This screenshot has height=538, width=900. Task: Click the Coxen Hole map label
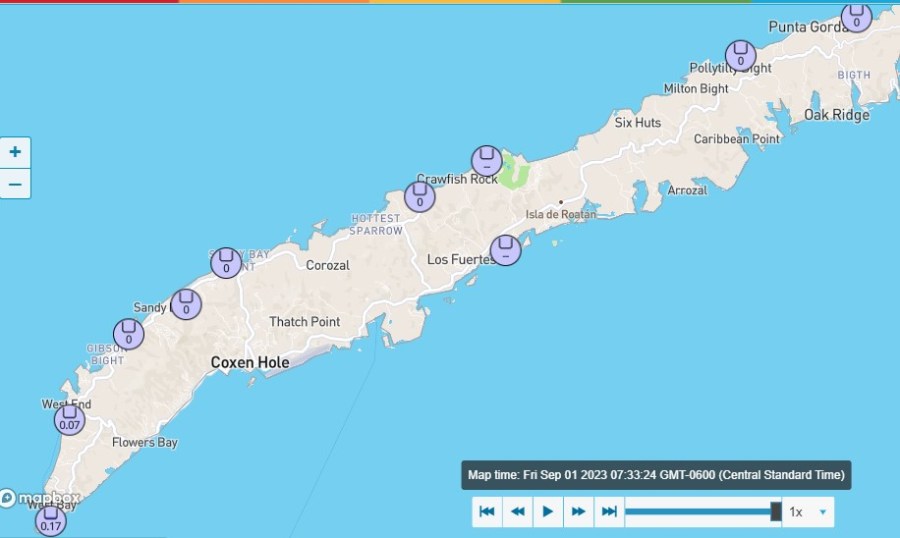[x=250, y=362]
